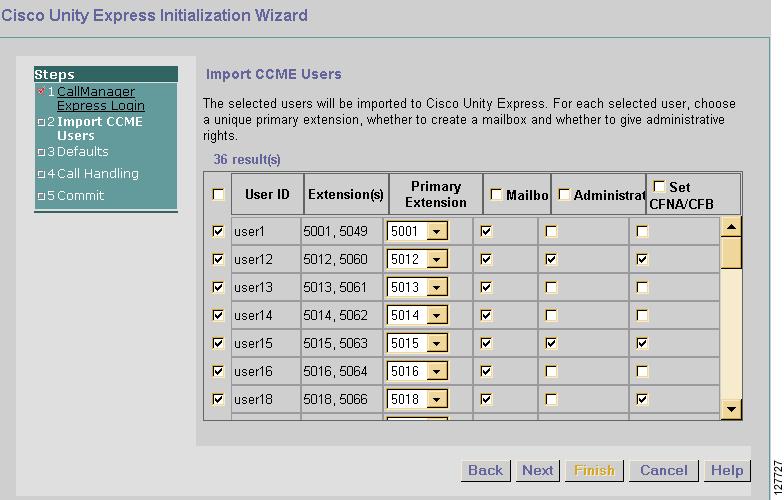Click extensions cell '5015, 5063'
The image size is (784, 500).
(x=342, y=343)
